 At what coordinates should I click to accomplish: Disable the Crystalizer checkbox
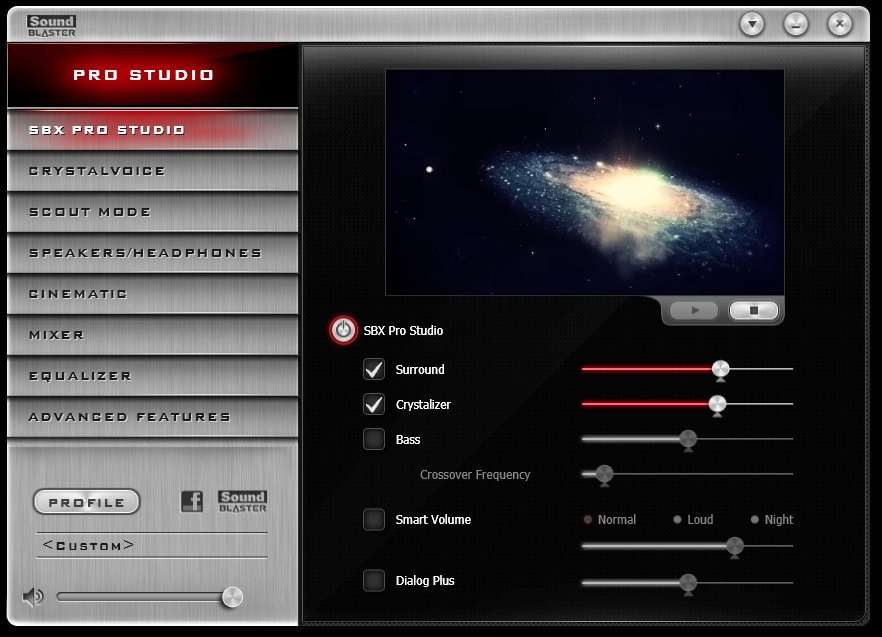(374, 405)
